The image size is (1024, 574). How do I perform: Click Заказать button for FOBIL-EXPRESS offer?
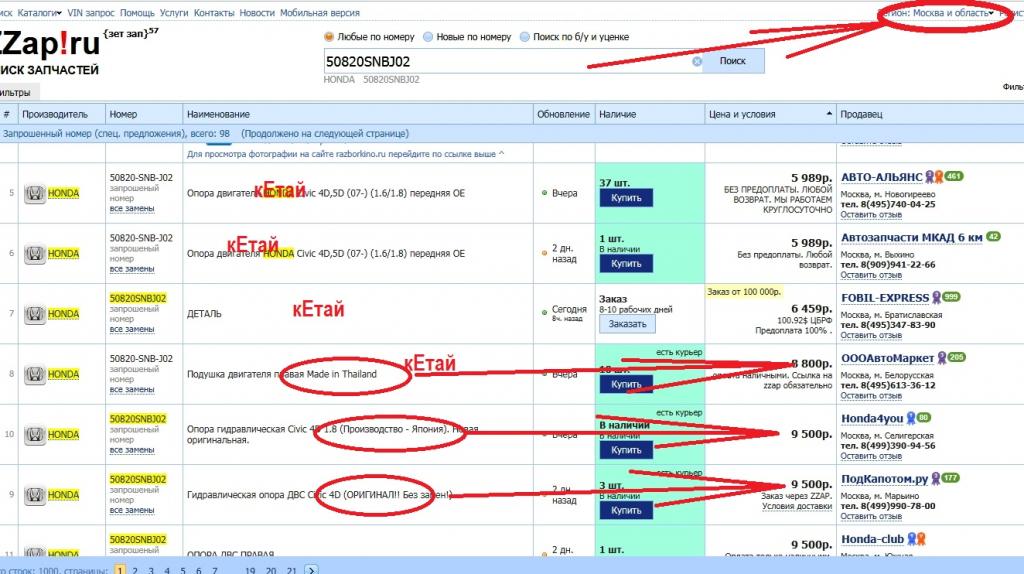pos(627,324)
